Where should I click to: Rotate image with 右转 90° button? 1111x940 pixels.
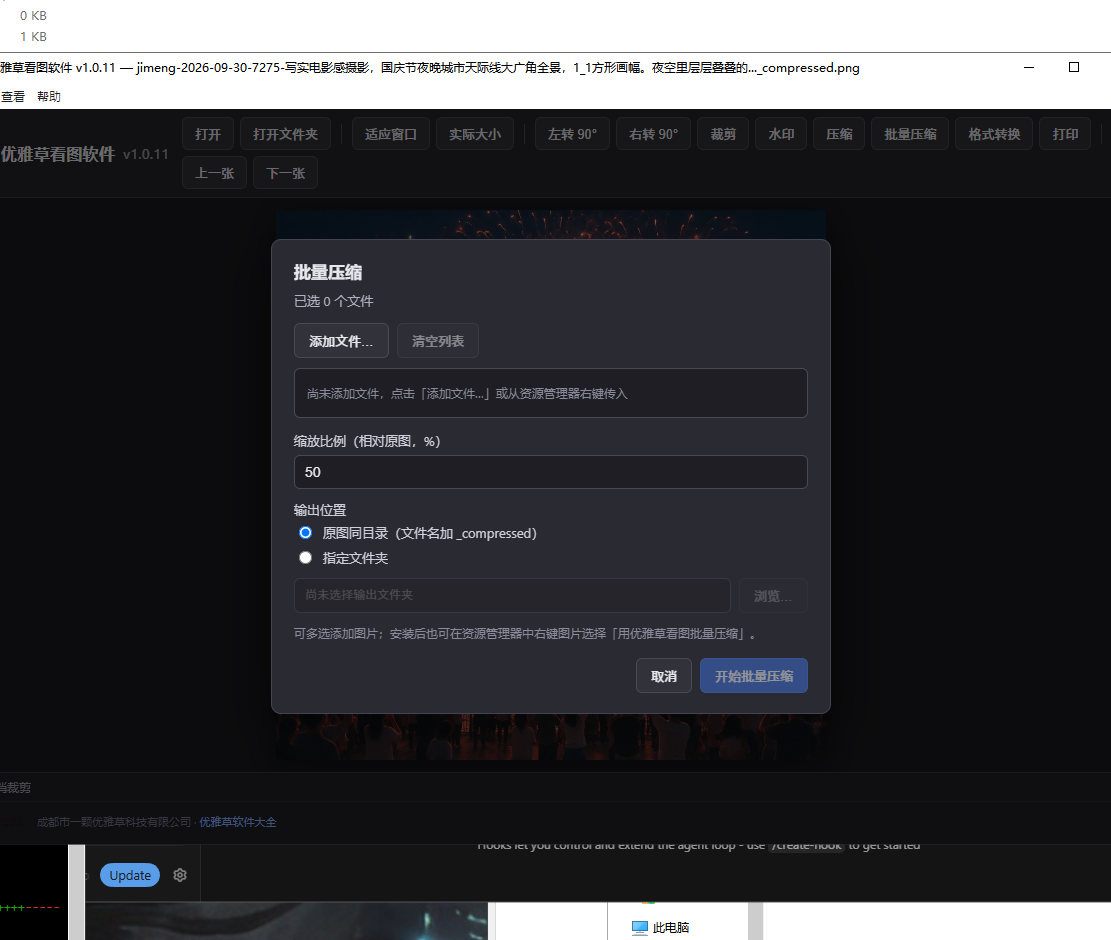coord(653,134)
